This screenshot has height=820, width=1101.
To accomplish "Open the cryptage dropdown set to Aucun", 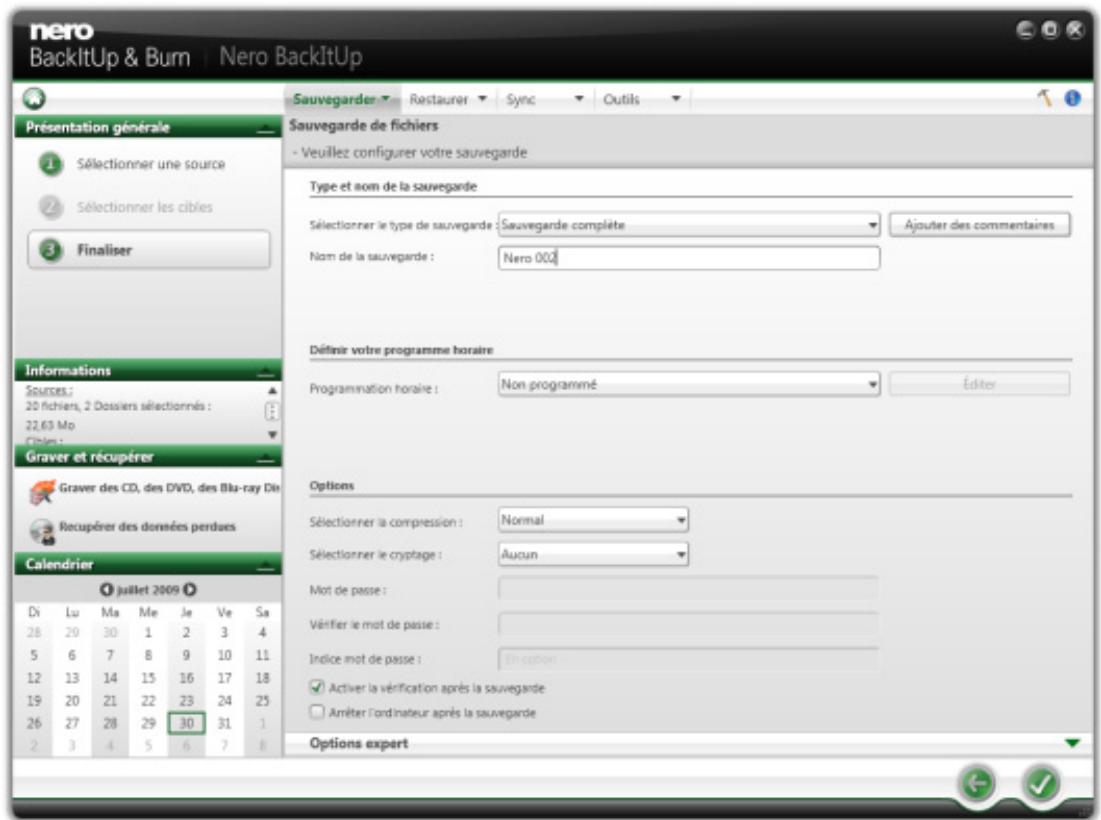I will pyautogui.click(x=593, y=554).
